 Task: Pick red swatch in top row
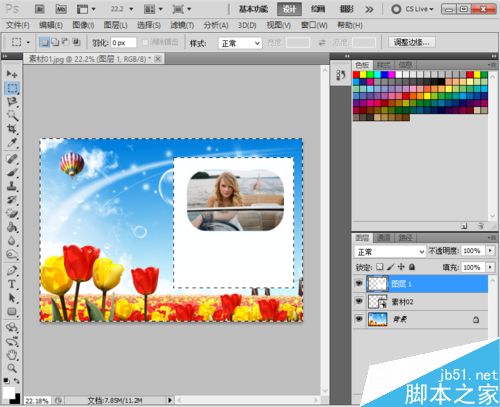(x=356, y=74)
